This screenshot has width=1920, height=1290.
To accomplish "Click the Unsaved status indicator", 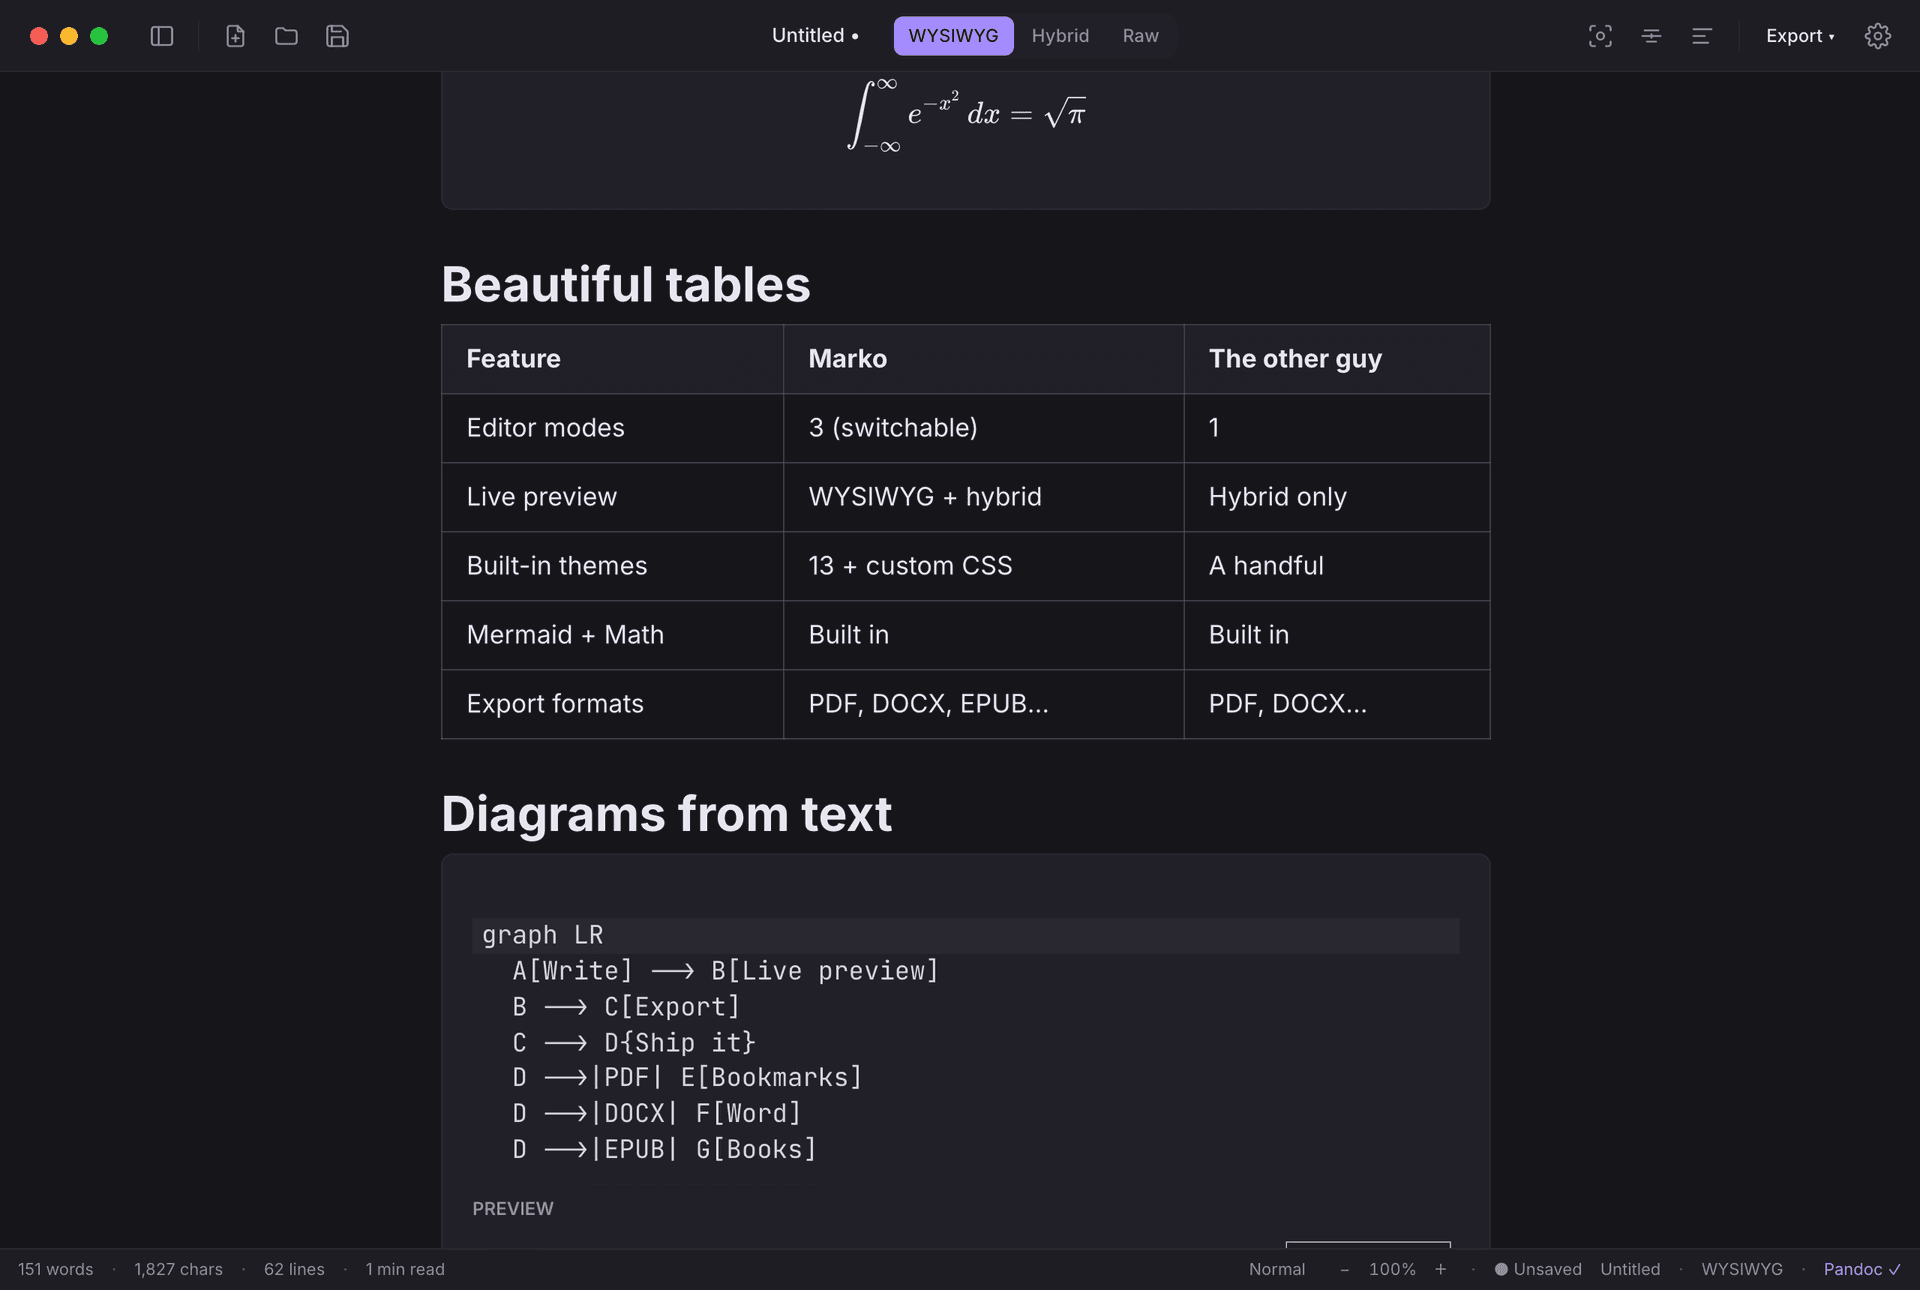I will 1538,1269.
